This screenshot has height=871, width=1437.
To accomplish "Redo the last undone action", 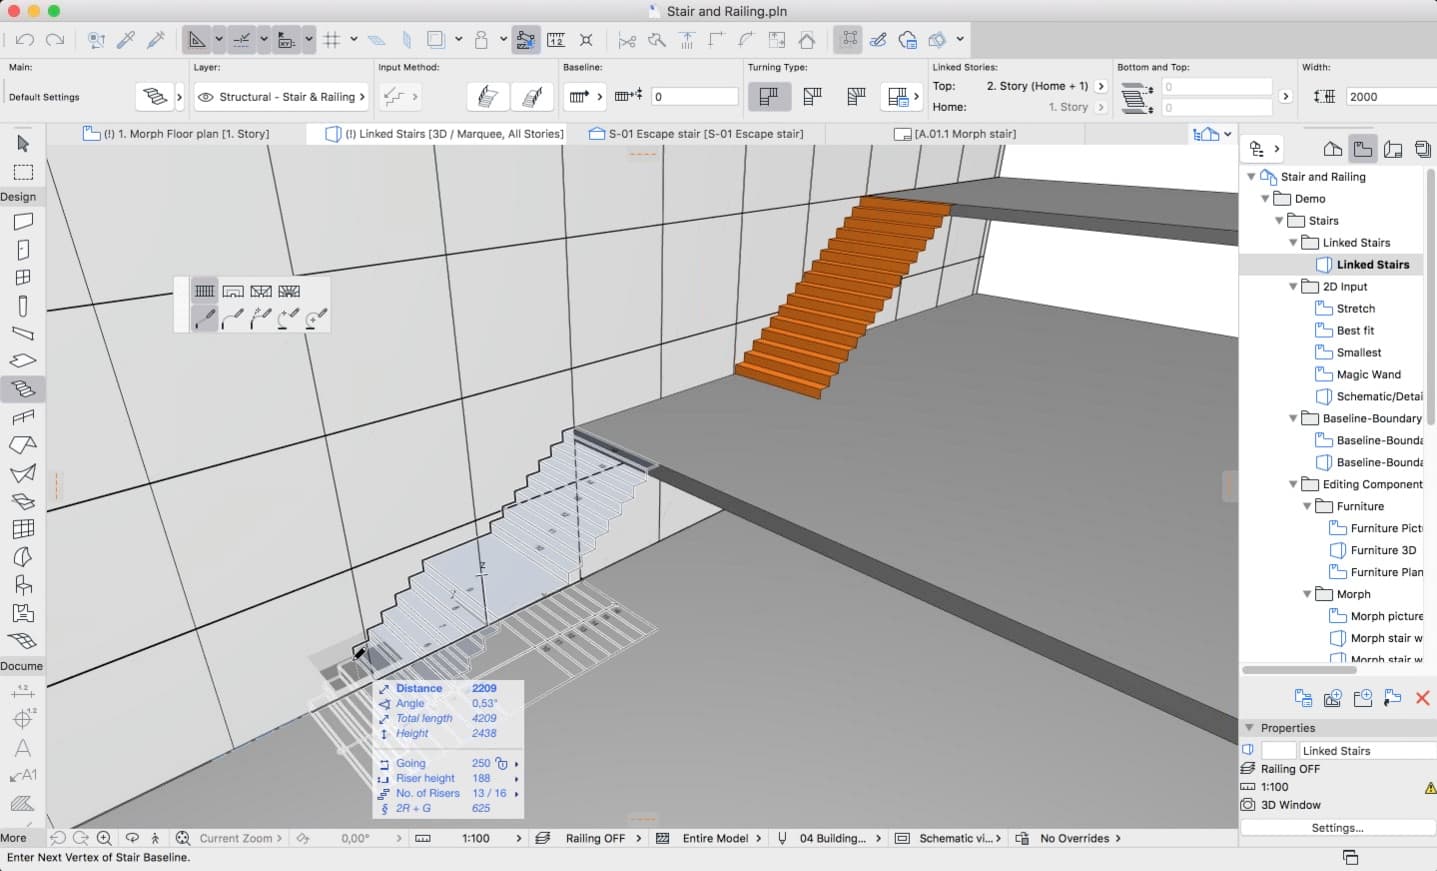I will pyautogui.click(x=55, y=40).
